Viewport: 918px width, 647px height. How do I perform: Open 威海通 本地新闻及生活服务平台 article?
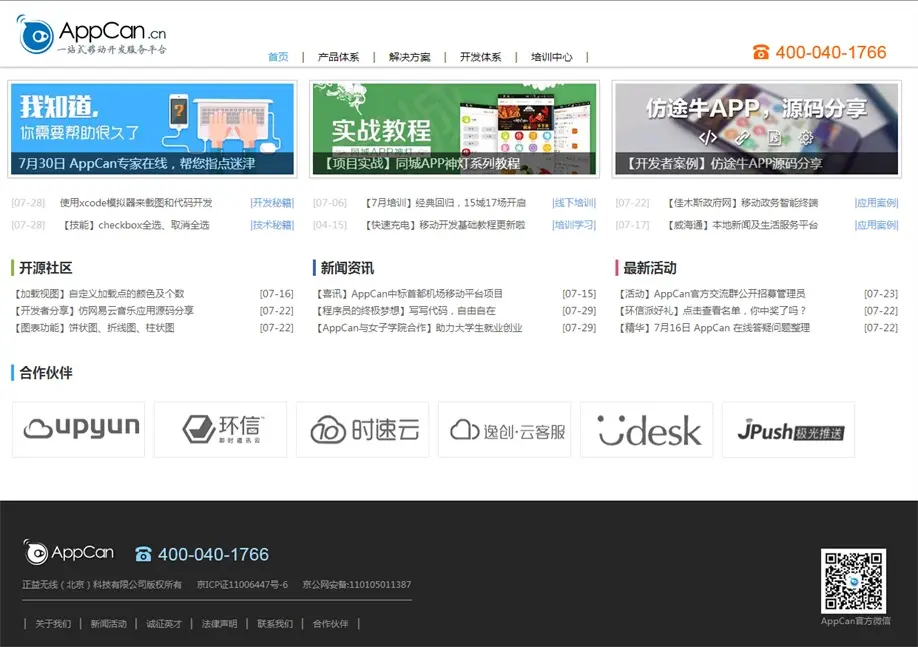742,225
